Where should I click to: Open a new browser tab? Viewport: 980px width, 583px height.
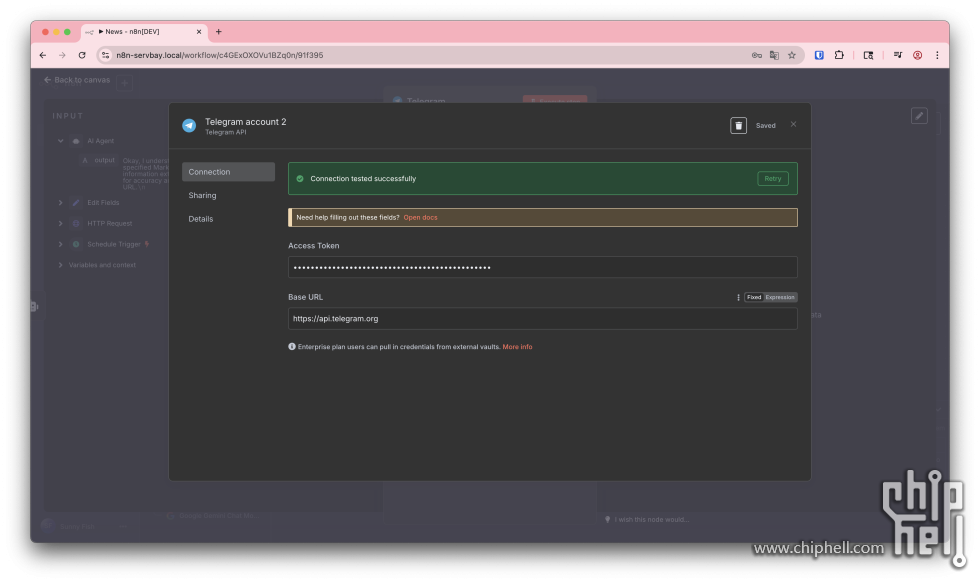click(x=218, y=32)
